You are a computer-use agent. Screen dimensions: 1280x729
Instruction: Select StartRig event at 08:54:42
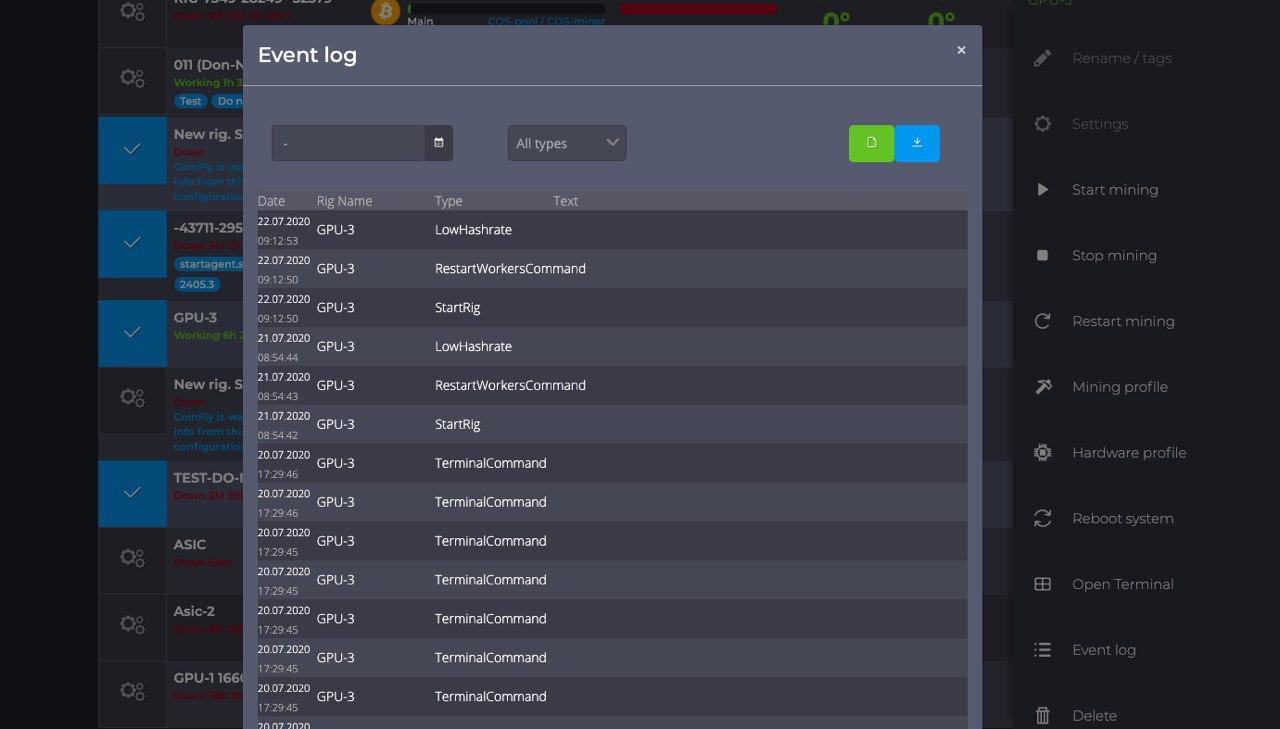pyautogui.click(x=612, y=424)
